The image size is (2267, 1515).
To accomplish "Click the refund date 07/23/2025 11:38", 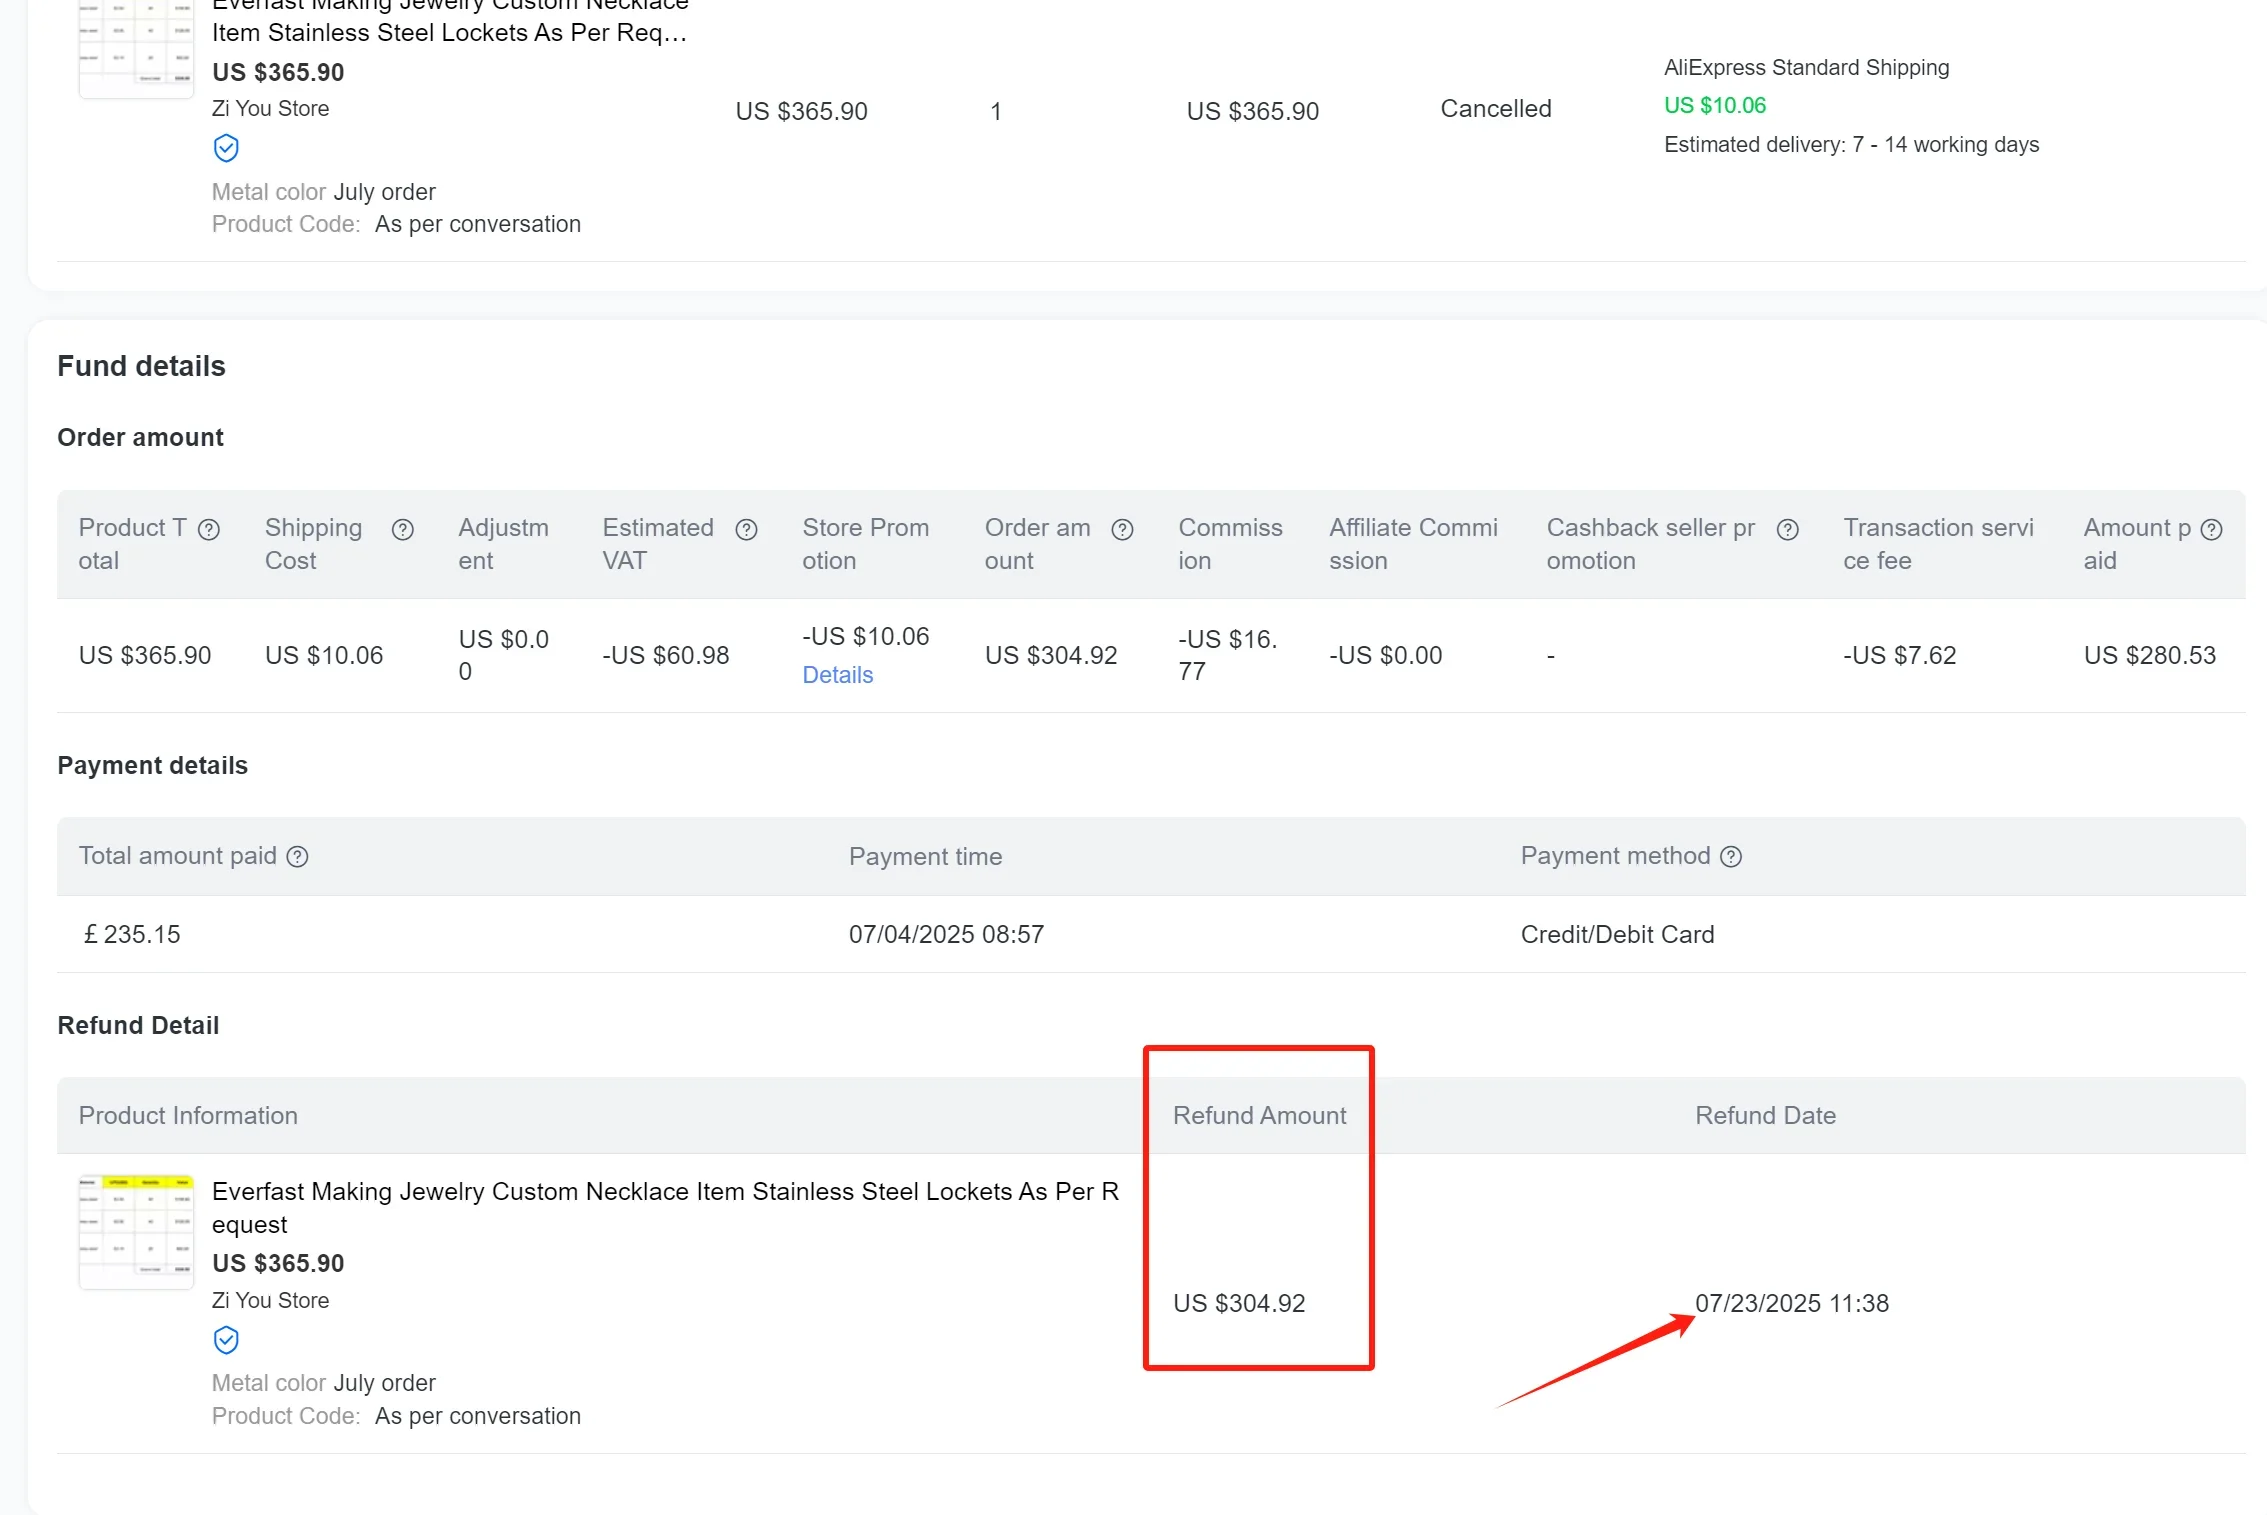I will 1791,1303.
